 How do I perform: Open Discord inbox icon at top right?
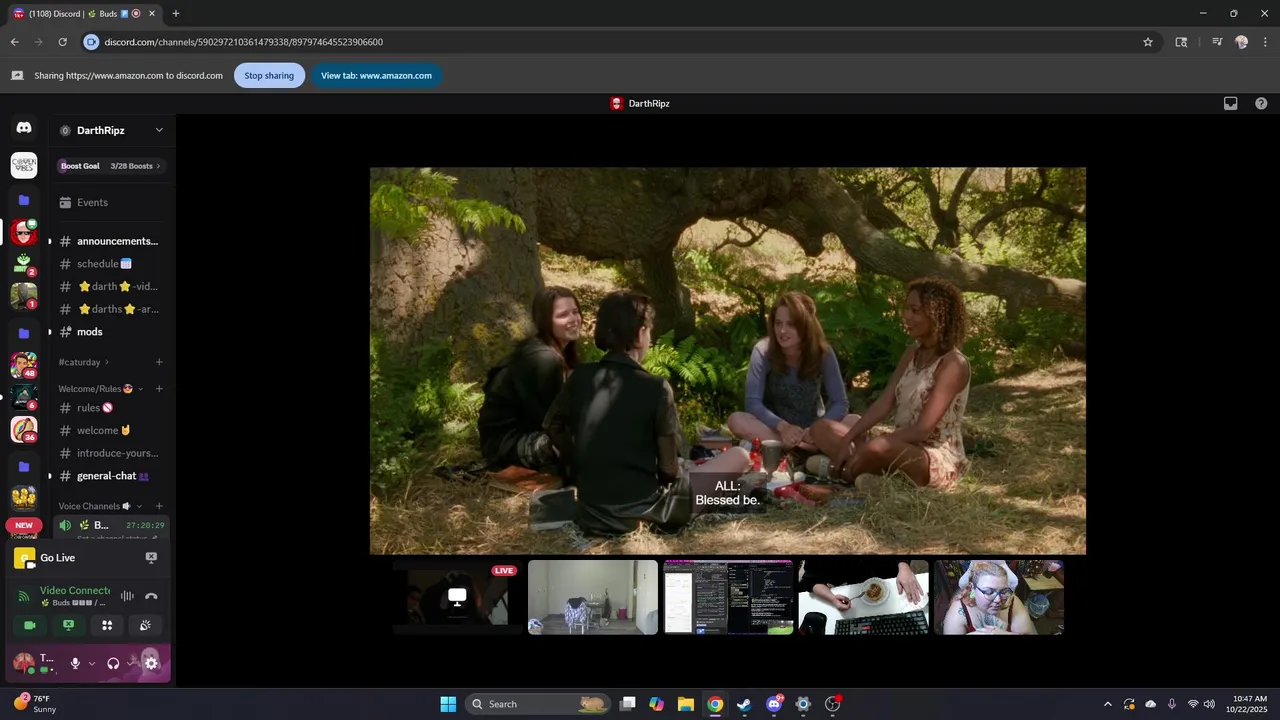pos(1231,103)
